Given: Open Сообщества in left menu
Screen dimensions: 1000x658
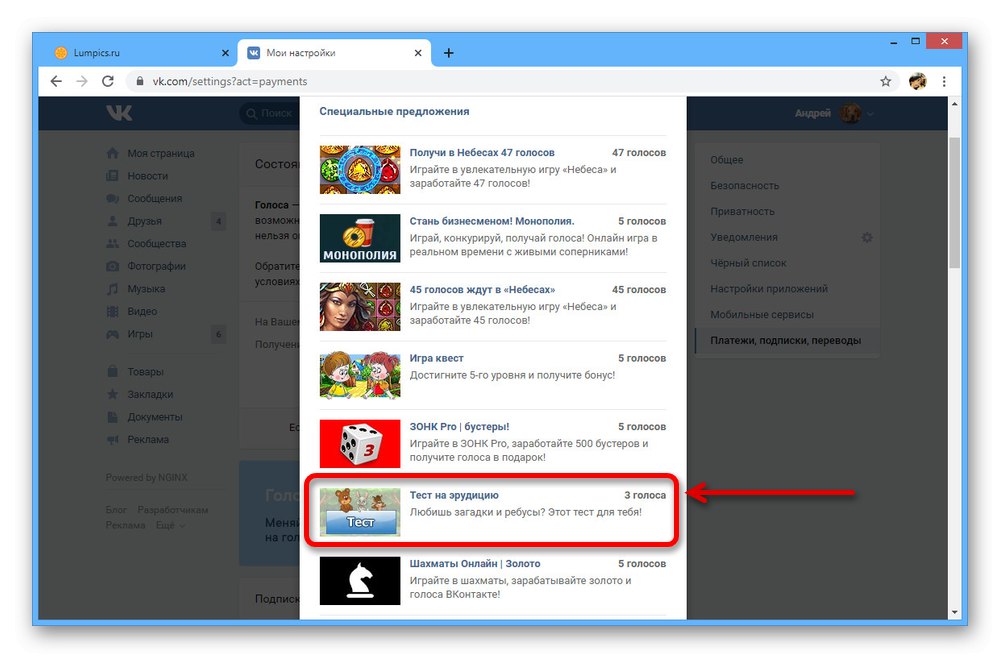Looking at the screenshot, I should (x=146, y=244).
